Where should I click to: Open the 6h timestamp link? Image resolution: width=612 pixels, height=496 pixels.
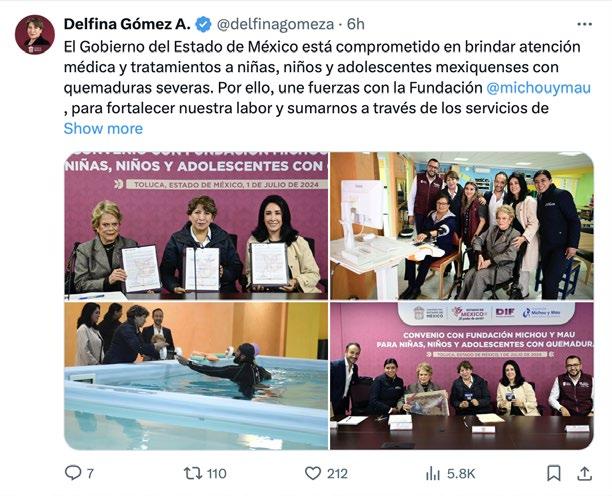356,24
